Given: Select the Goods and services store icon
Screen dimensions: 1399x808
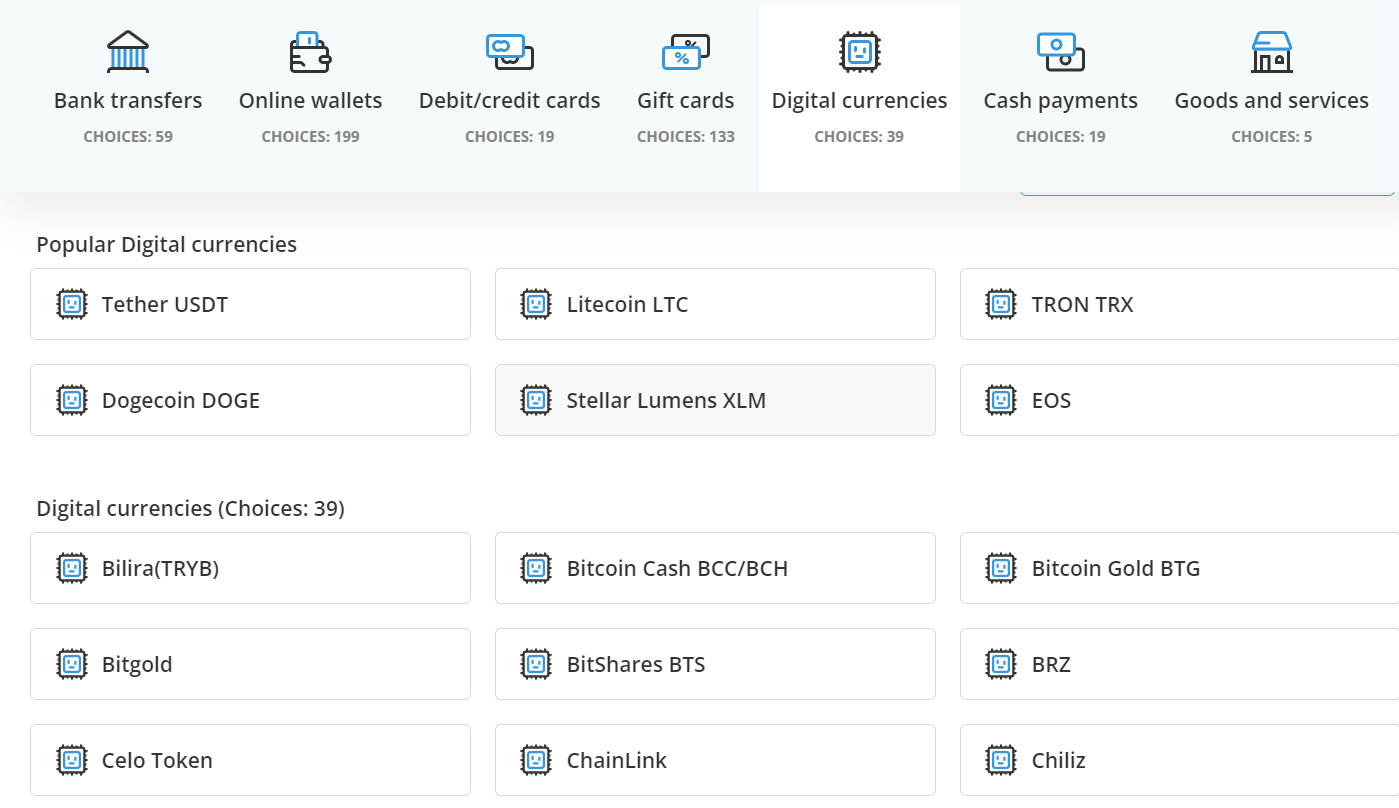Looking at the screenshot, I should coord(1271,50).
